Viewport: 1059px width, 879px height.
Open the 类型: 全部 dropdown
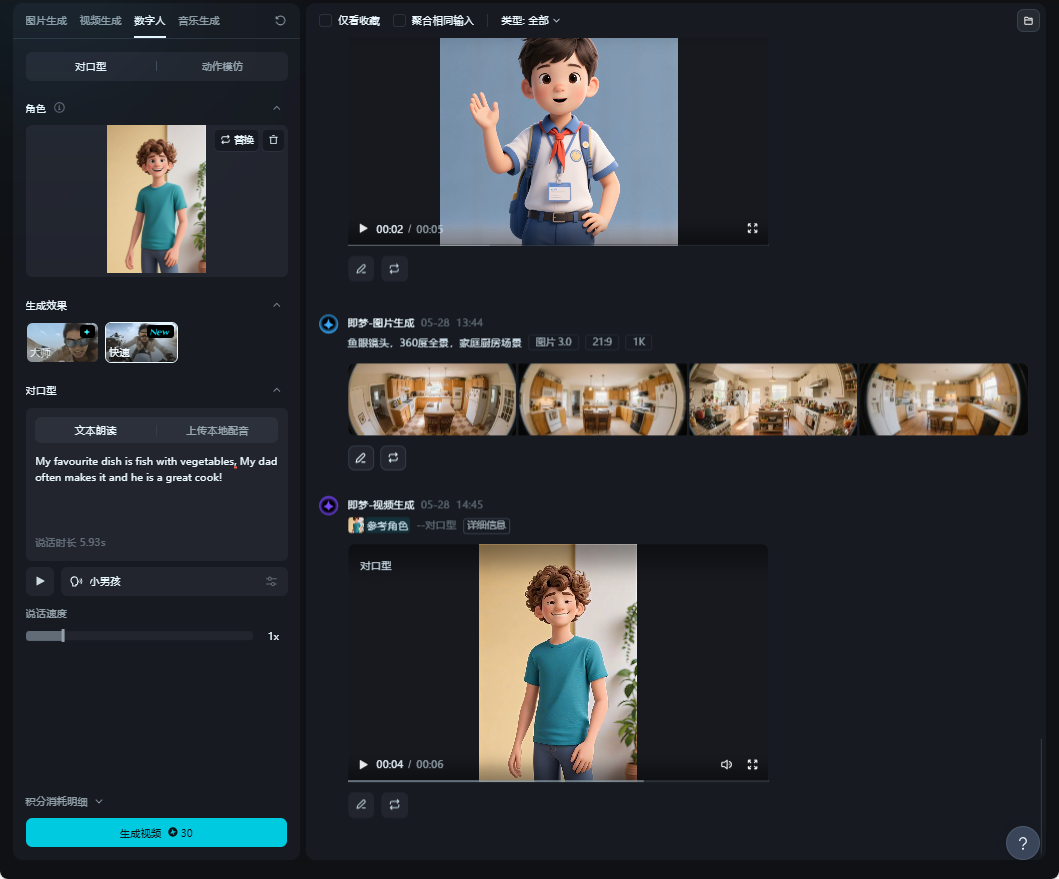click(529, 19)
